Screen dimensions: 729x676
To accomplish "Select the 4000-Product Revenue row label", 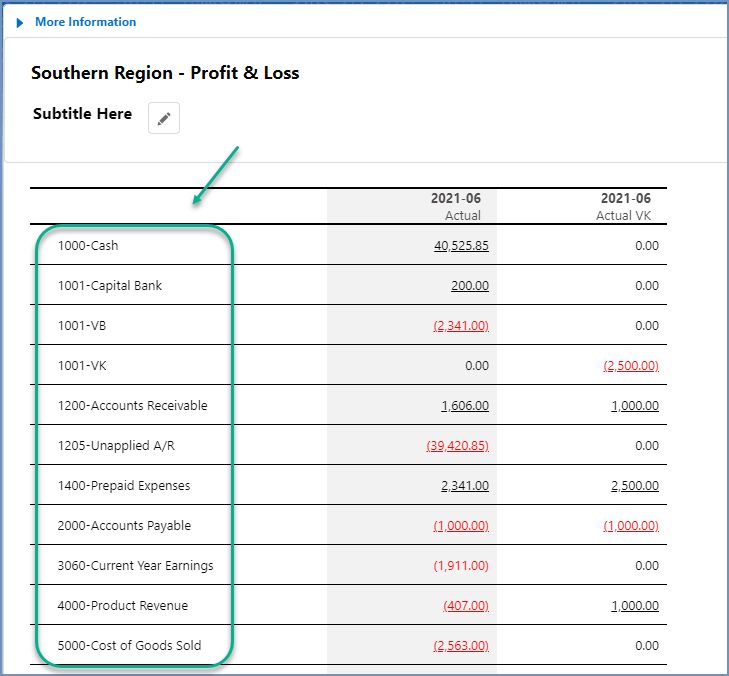I will pos(123,605).
